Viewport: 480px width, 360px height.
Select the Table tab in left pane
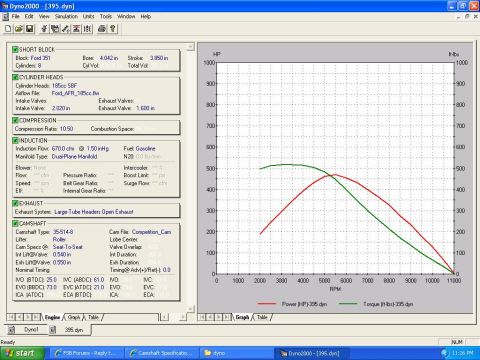click(93, 317)
